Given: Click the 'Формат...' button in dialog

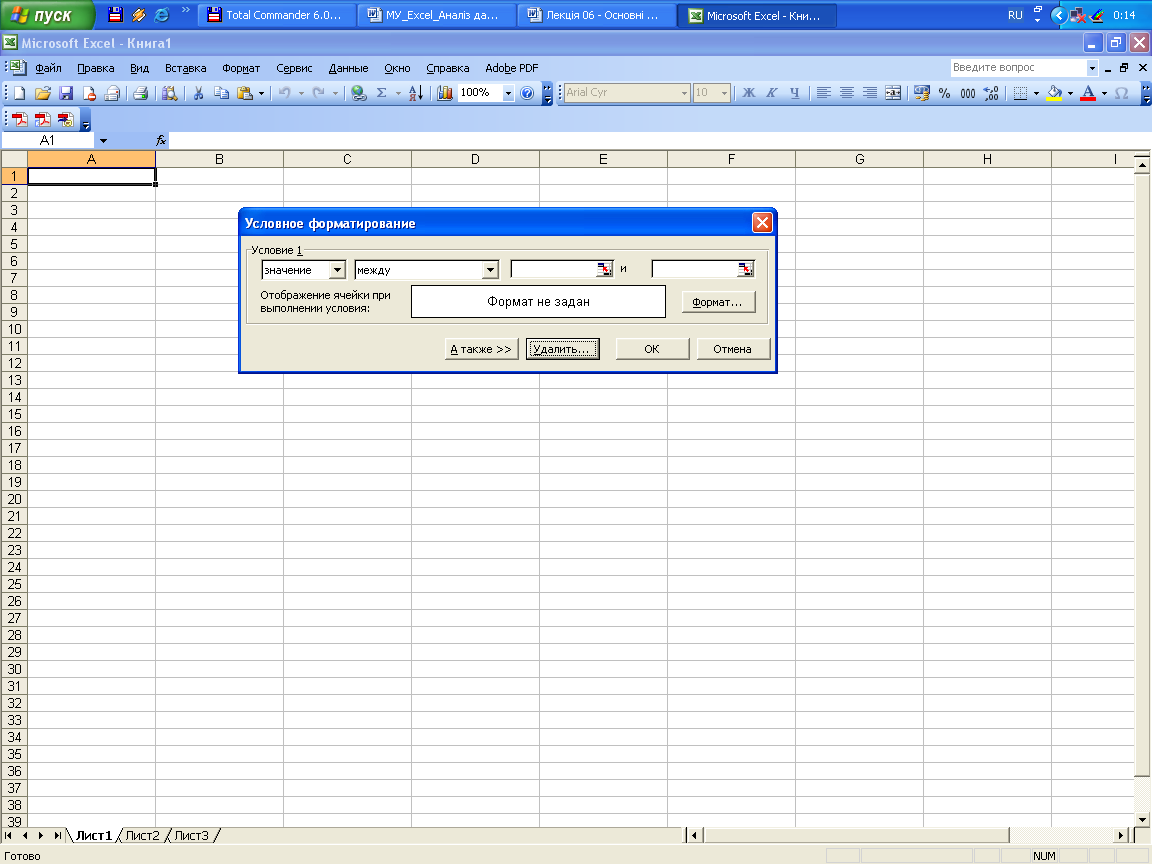Looking at the screenshot, I should (x=718, y=302).
